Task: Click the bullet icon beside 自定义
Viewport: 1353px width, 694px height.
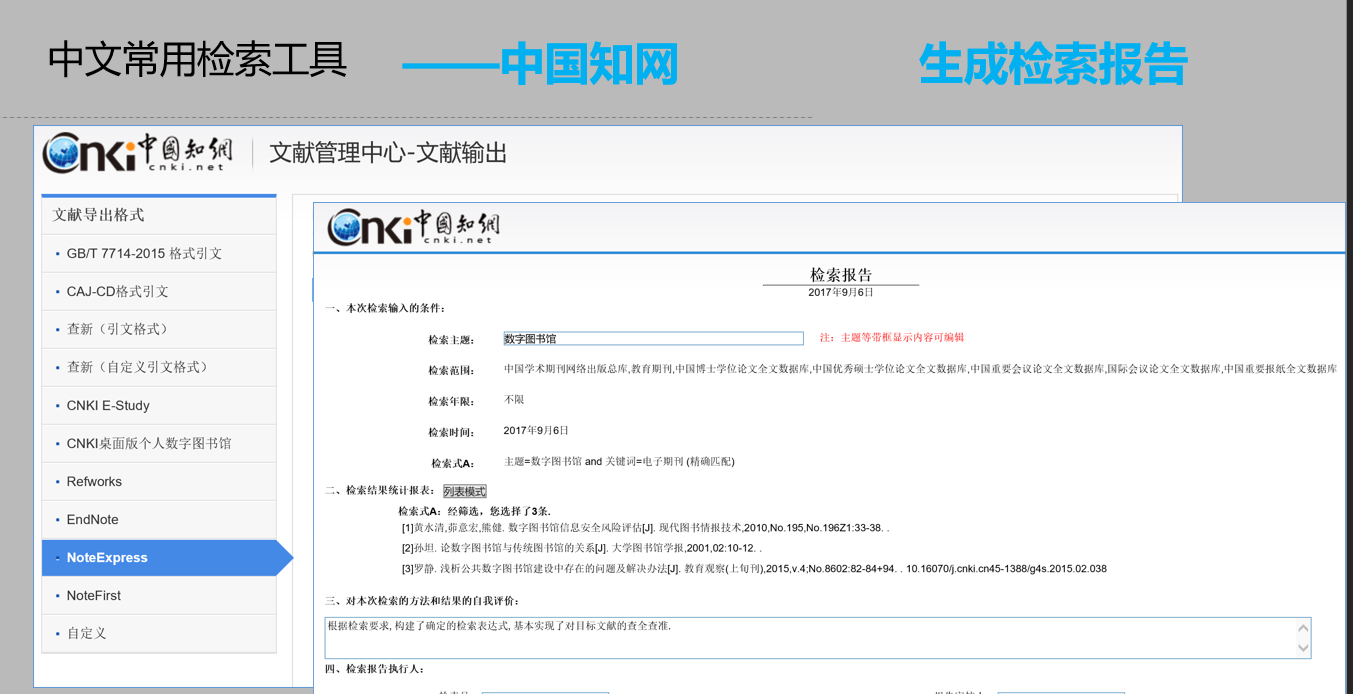Action: (x=58, y=633)
